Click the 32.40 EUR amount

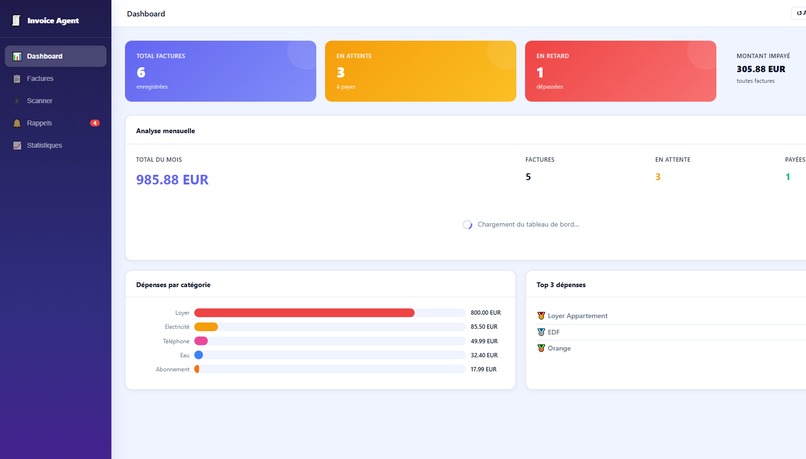(484, 355)
